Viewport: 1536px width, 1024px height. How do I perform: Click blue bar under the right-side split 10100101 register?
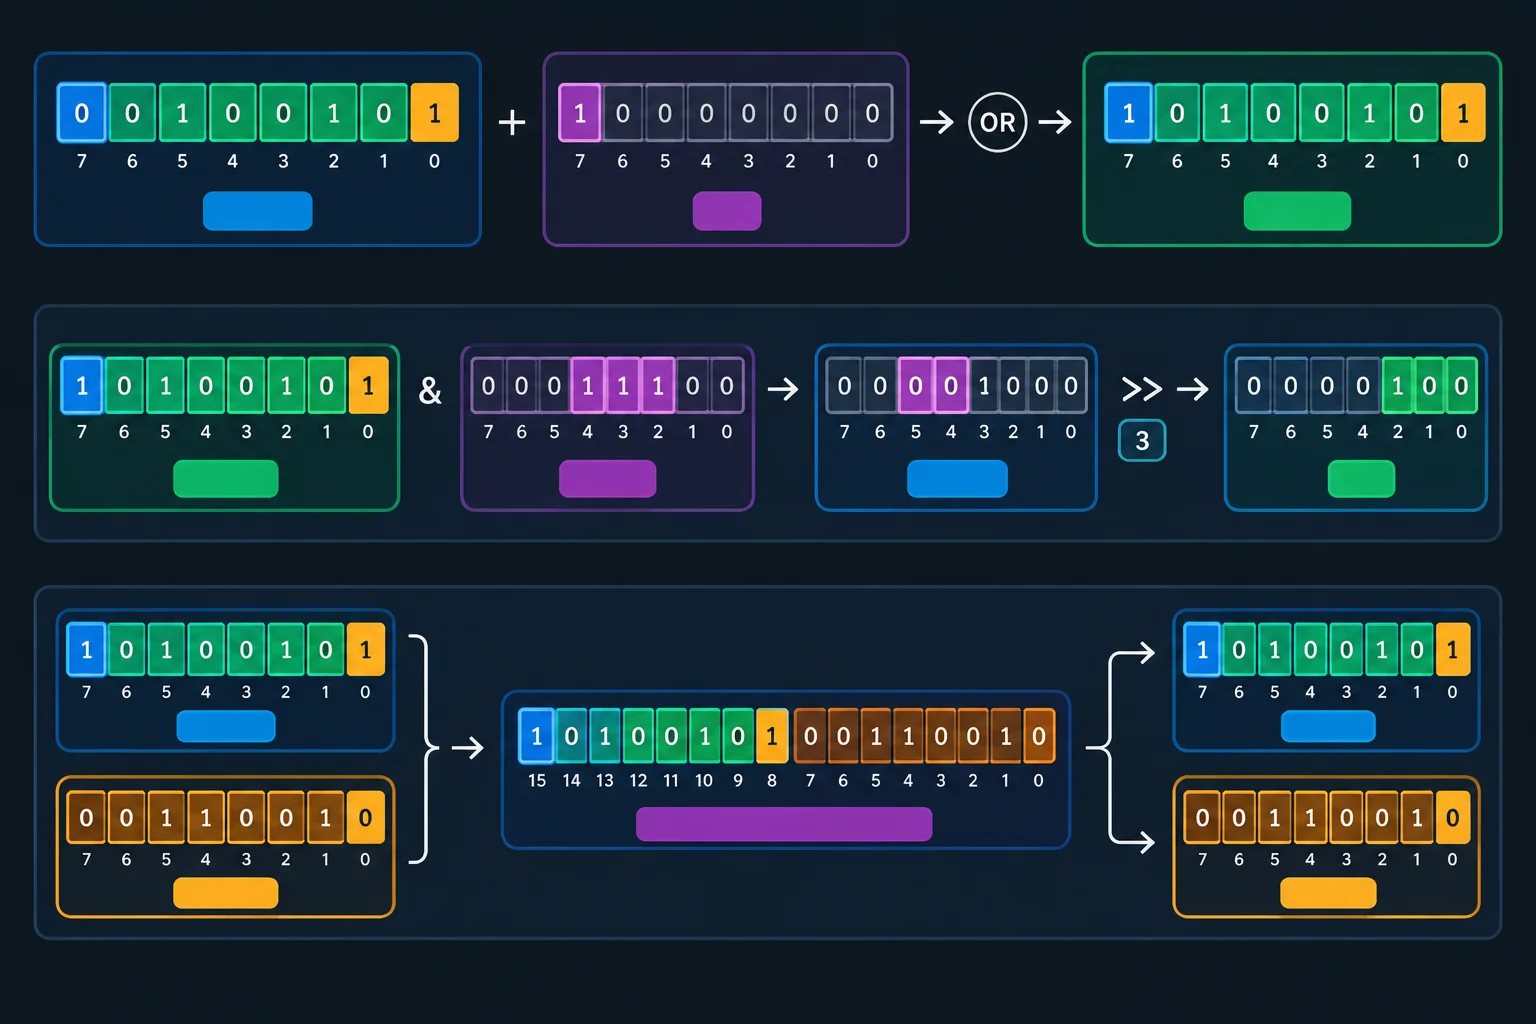[x=1328, y=726]
